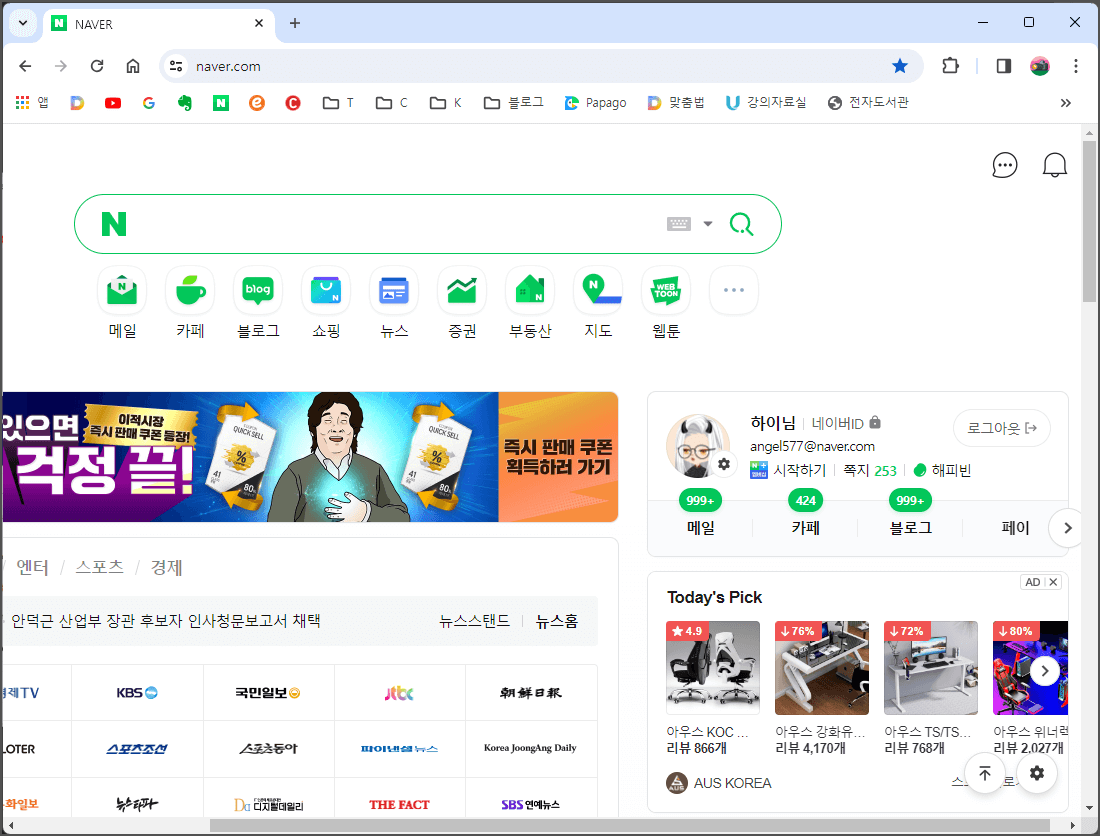Screen dimensions: 1100x836
Task: Open Papago from the bookmarks bar
Action: click(x=595, y=102)
